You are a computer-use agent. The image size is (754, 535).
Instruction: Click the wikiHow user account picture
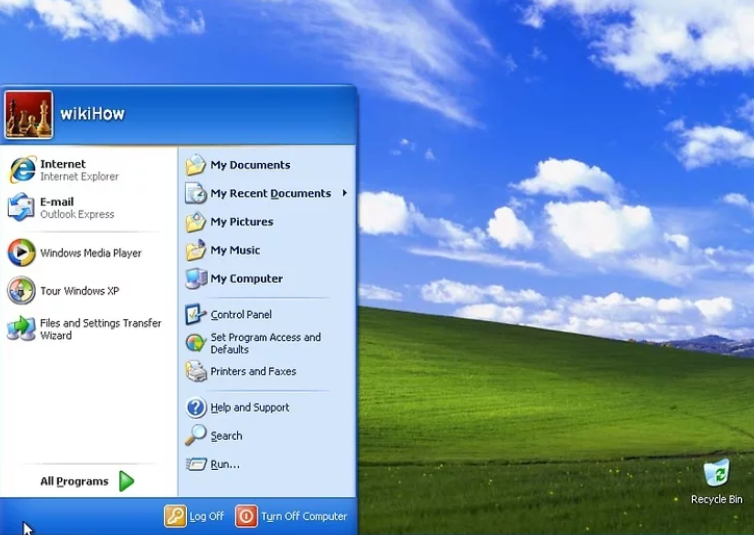pos(29,114)
